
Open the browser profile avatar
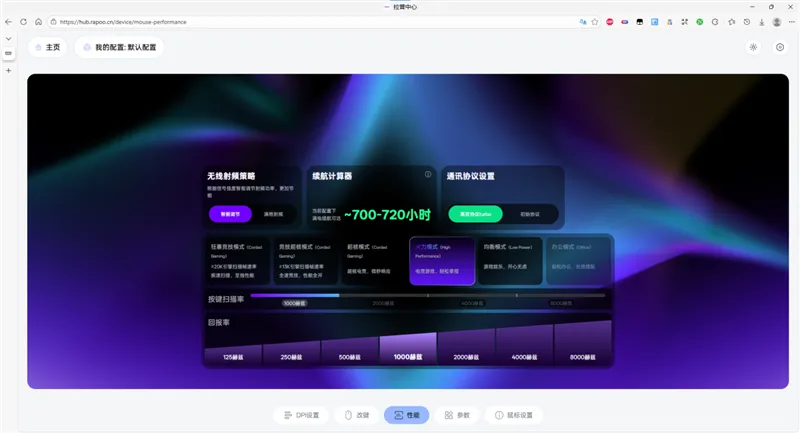[x=777, y=21]
